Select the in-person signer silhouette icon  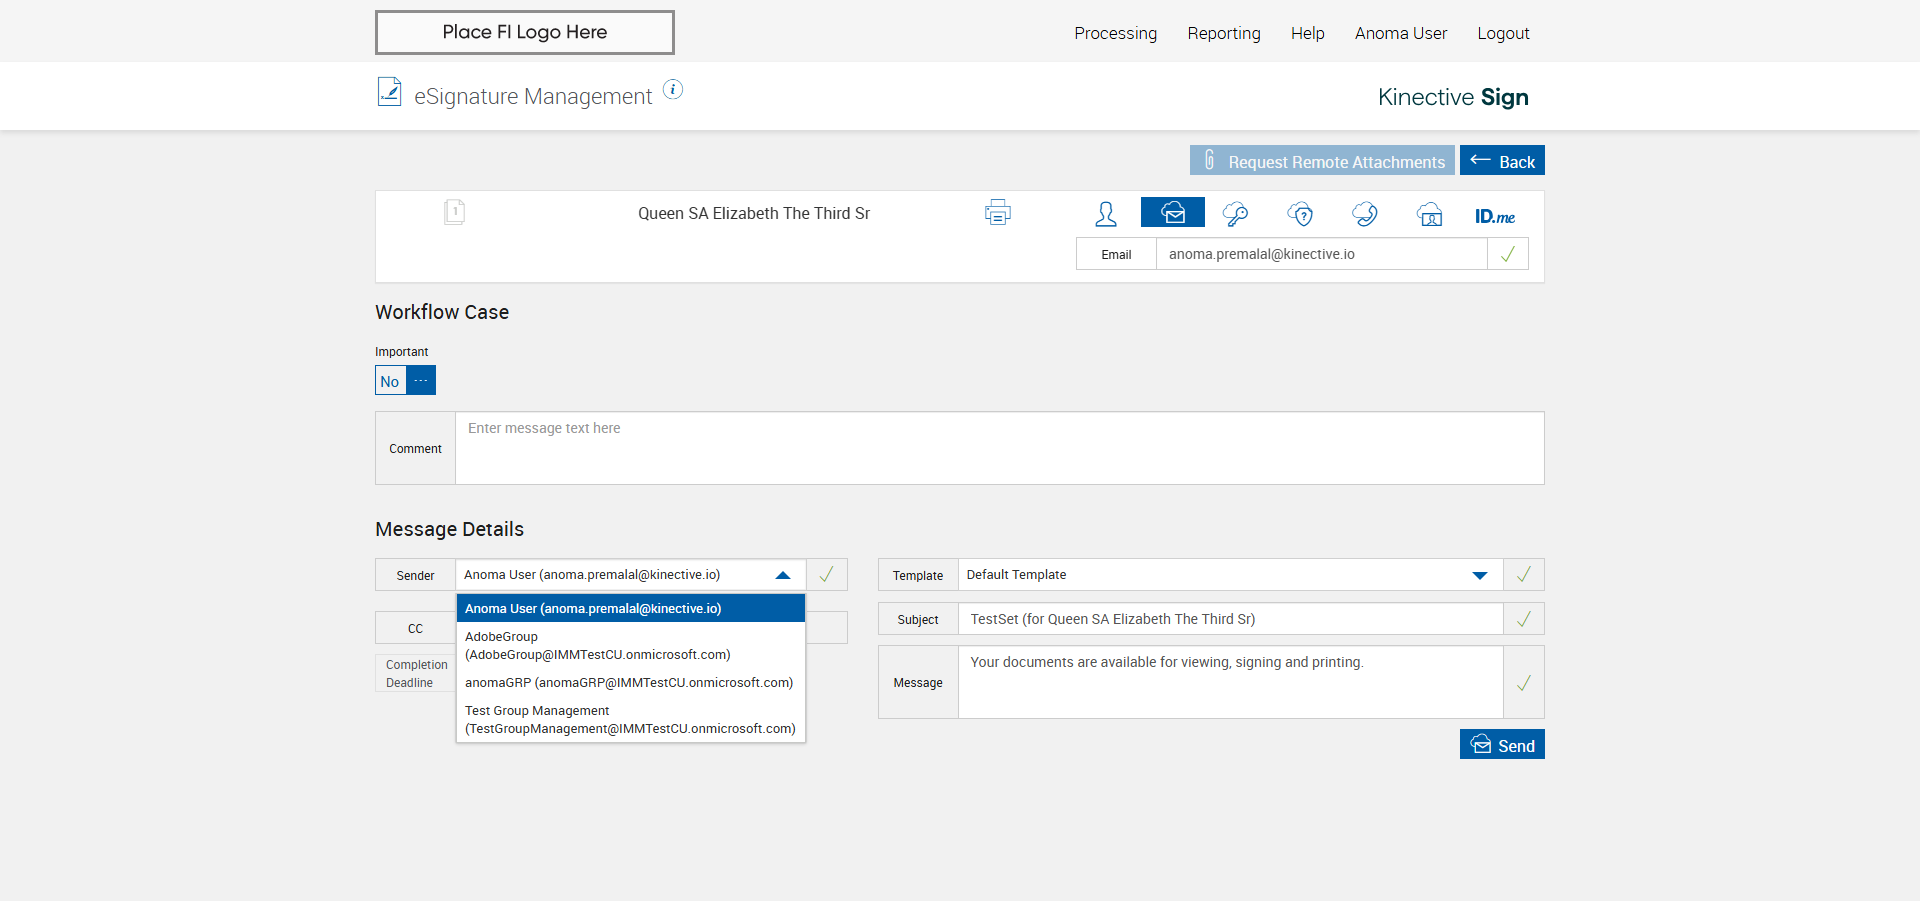click(1106, 214)
